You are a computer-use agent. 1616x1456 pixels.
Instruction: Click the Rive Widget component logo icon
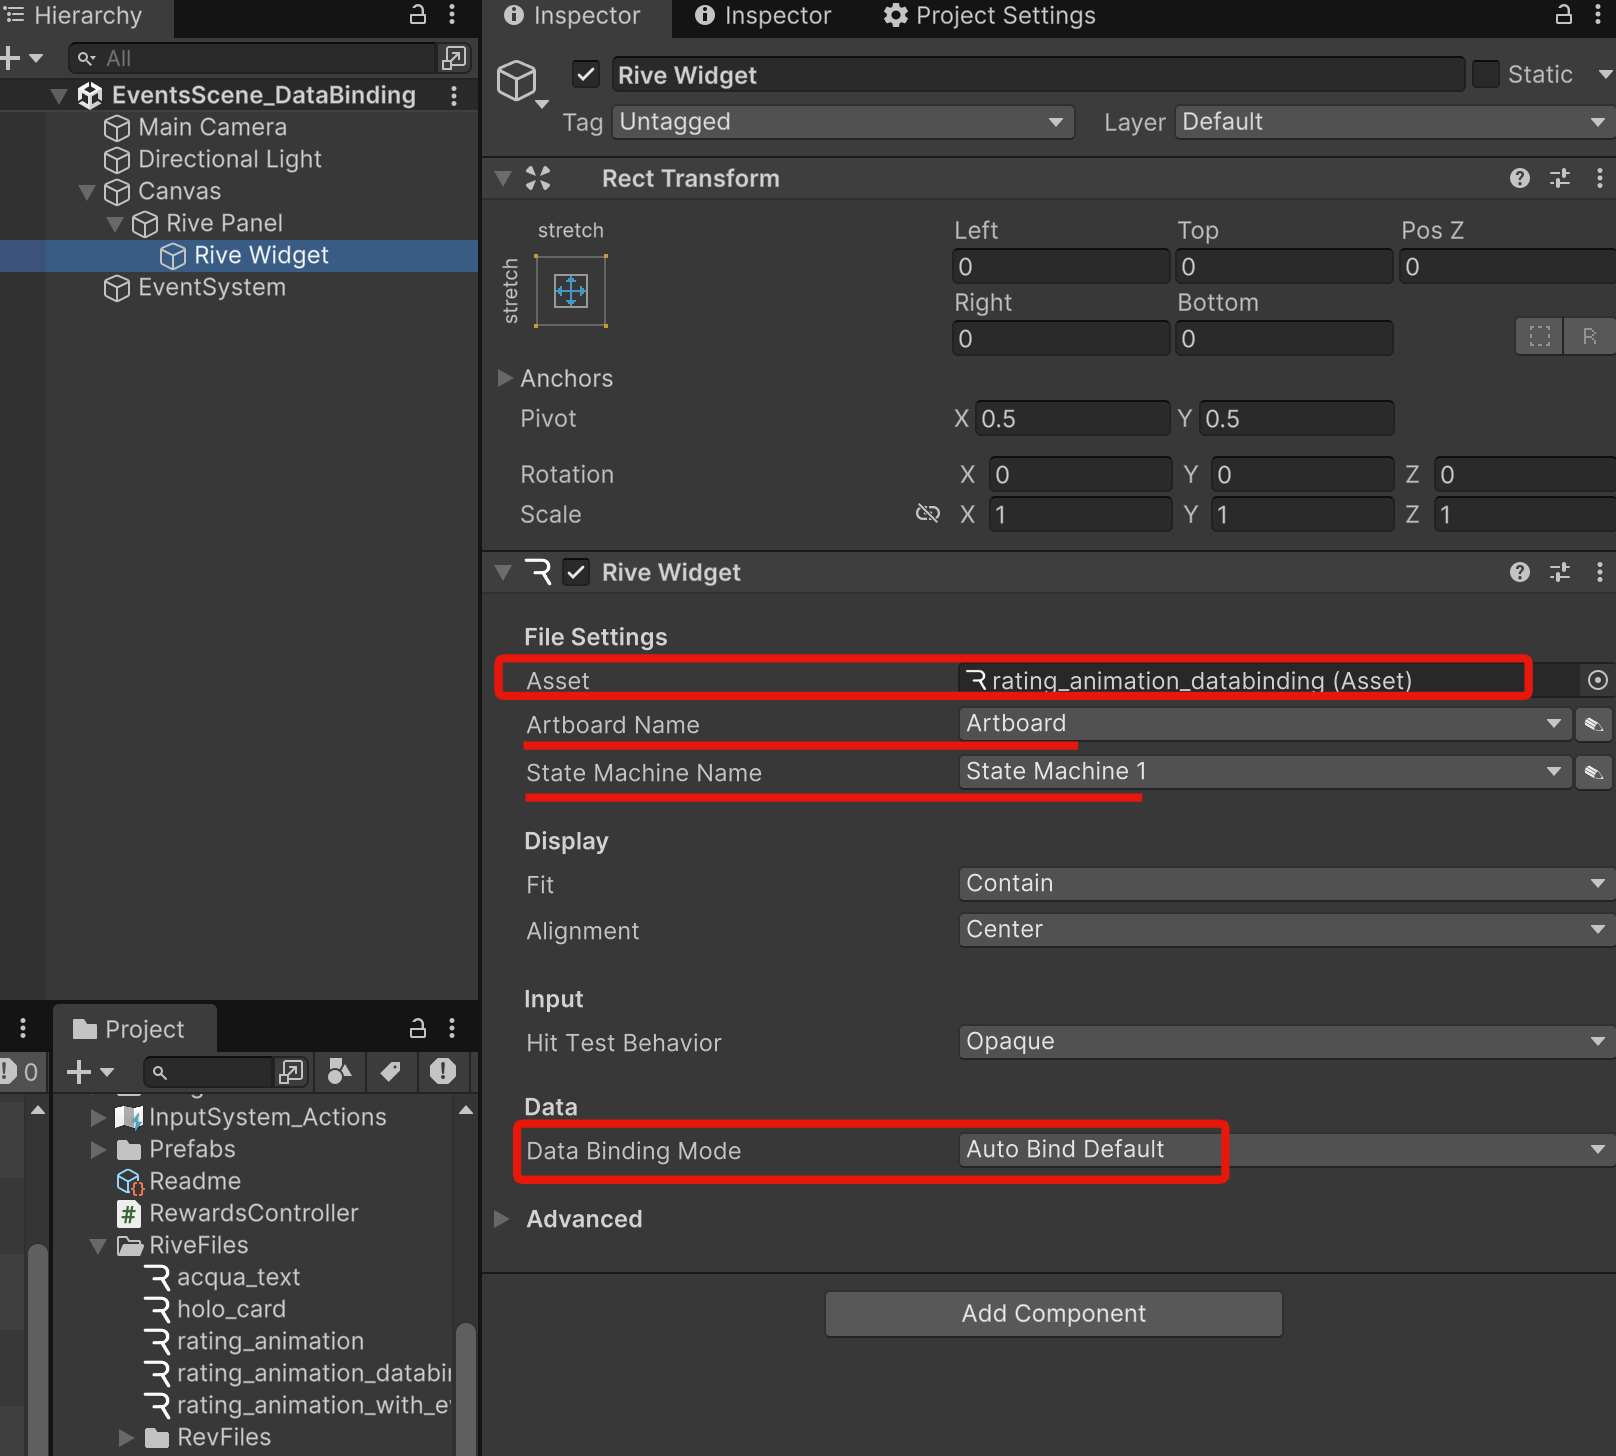pos(538,572)
